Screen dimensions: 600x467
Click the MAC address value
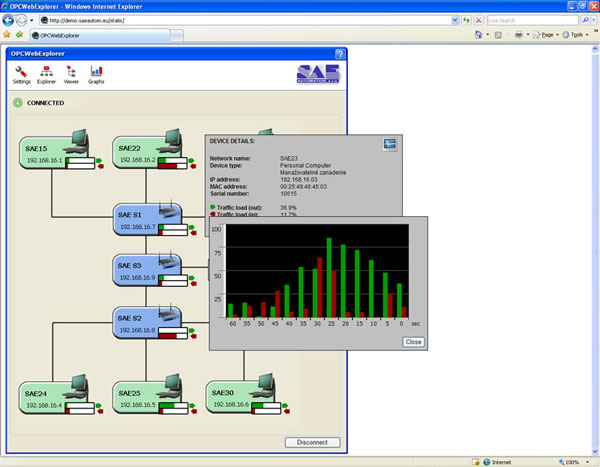(x=303, y=187)
